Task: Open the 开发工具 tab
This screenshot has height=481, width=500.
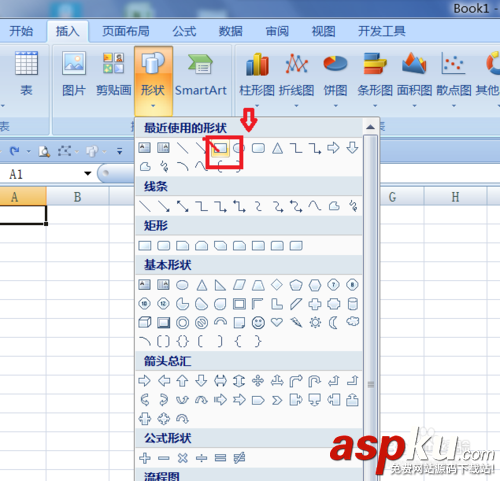Action: [x=382, y=31]
